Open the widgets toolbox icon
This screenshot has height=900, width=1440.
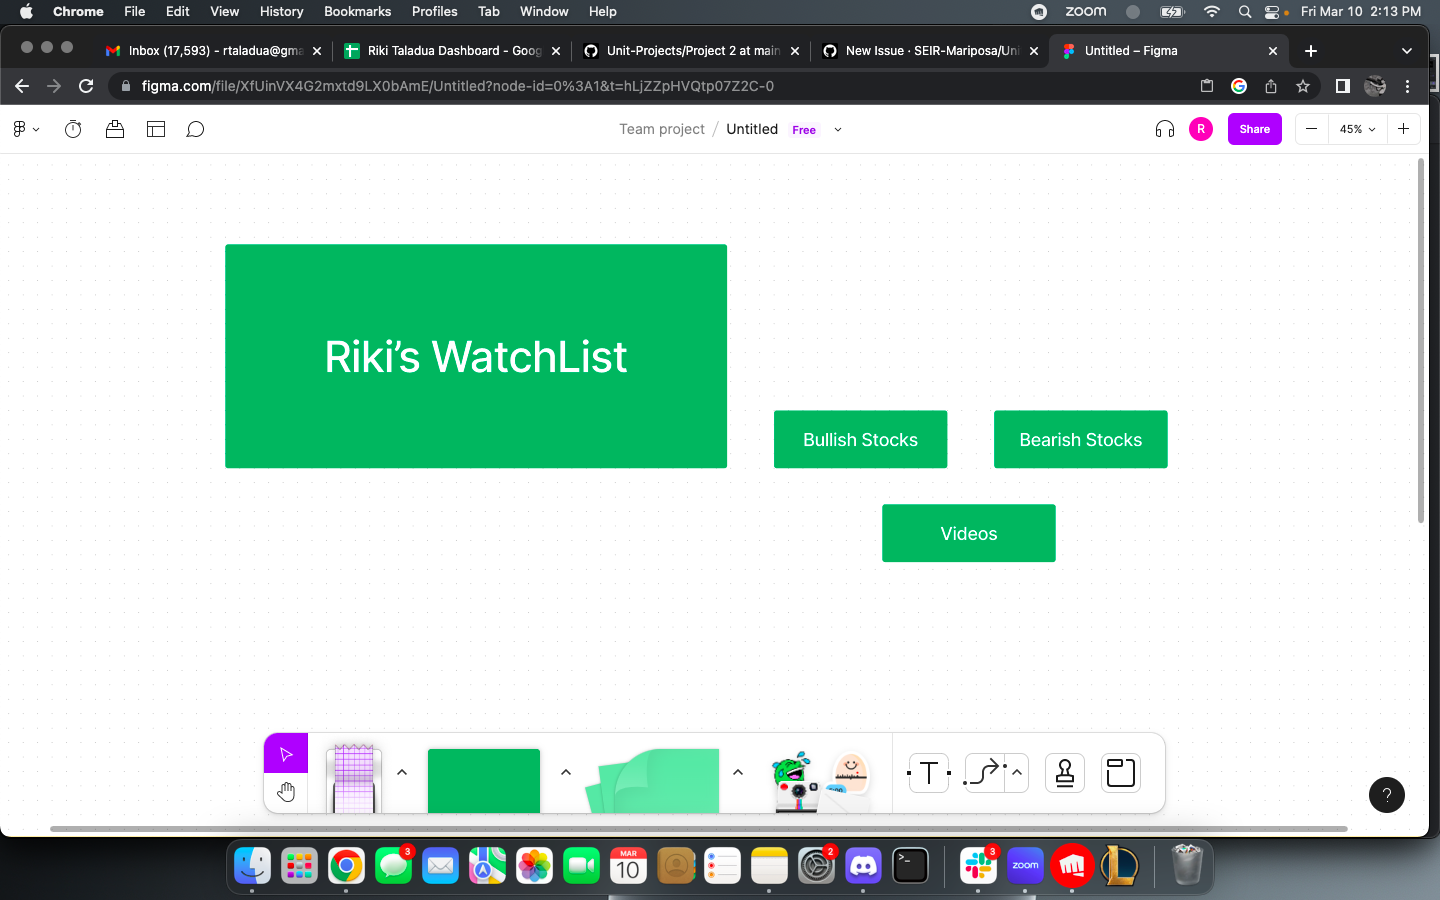(114, 129)
